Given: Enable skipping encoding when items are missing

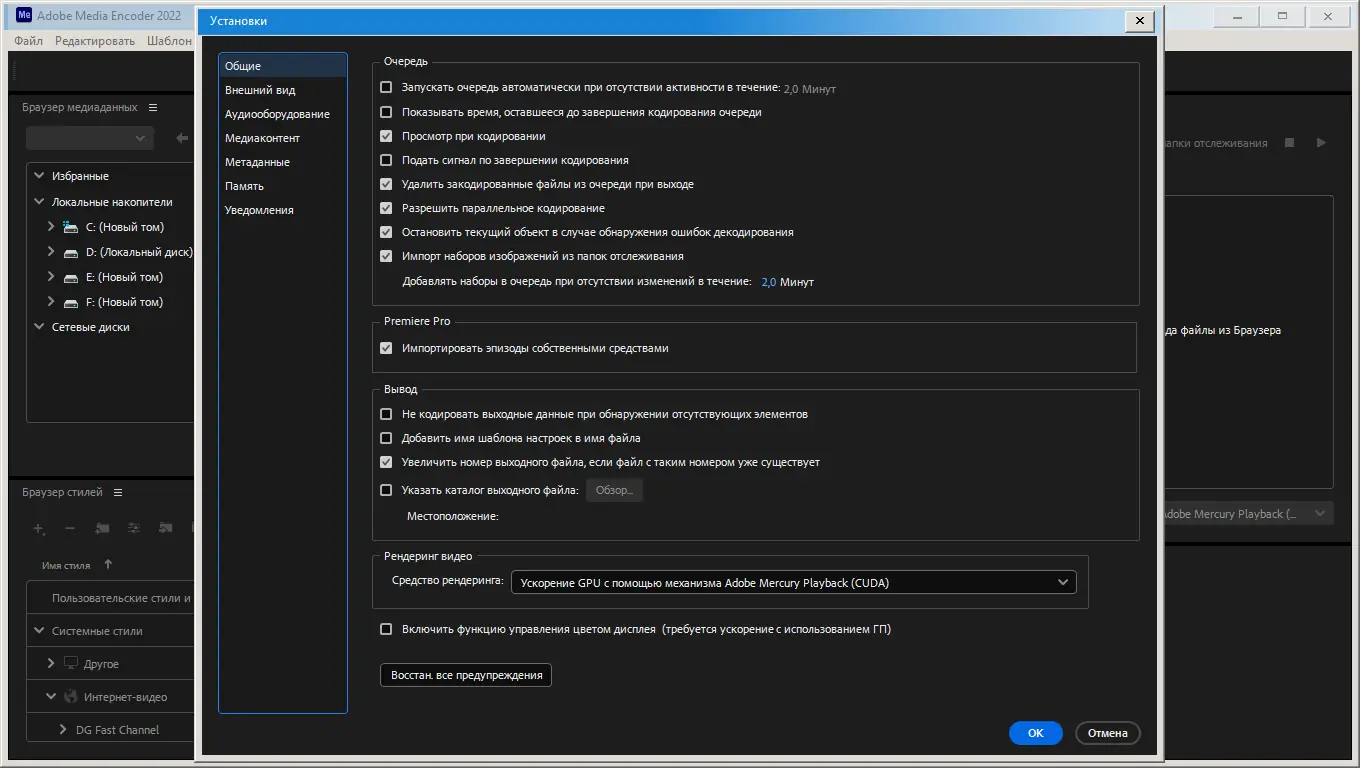Looking at the screenshot, I should coord(386,414).
